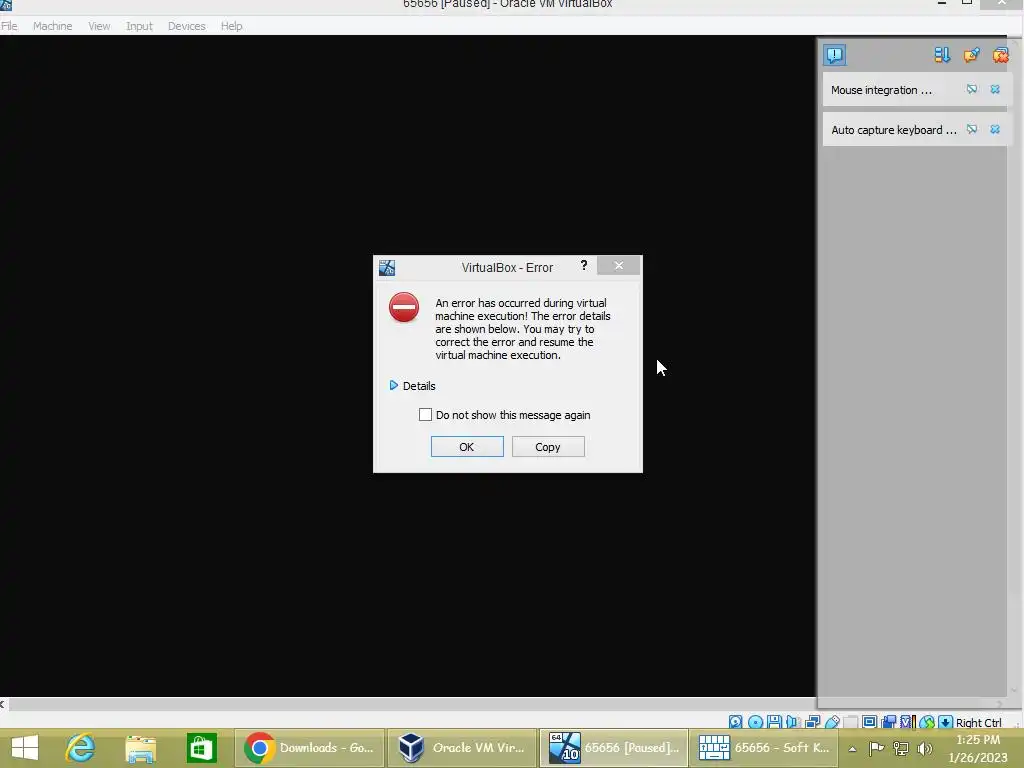This screenshot has height=768, width=1024.
Task: Open File Explorer from the taskbar
Action: tap(140, 748)
